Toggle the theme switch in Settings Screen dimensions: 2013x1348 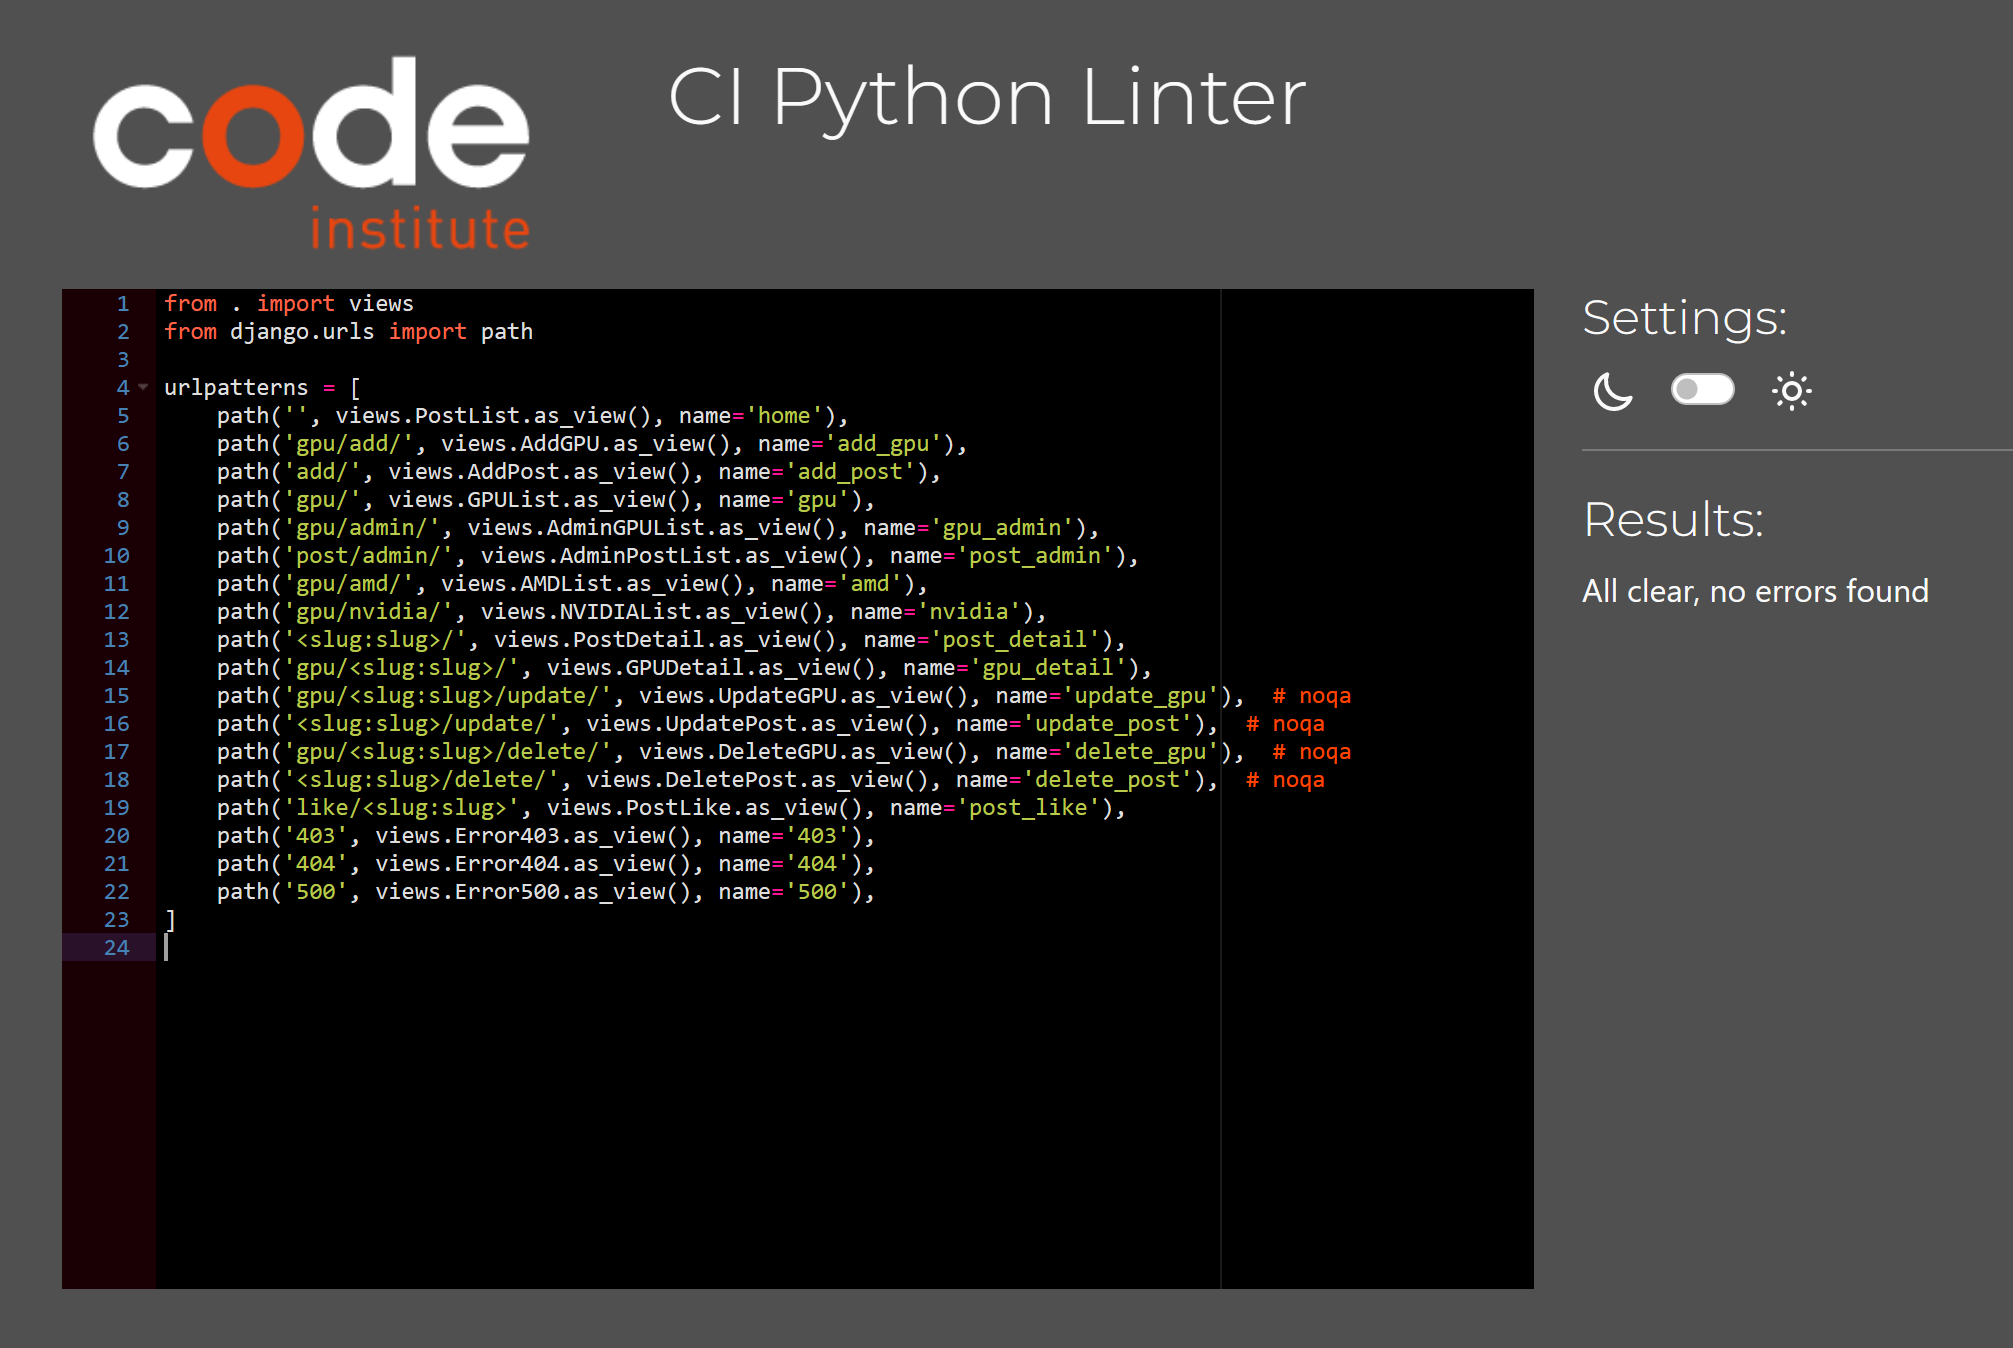click(x=1702, y=389)
